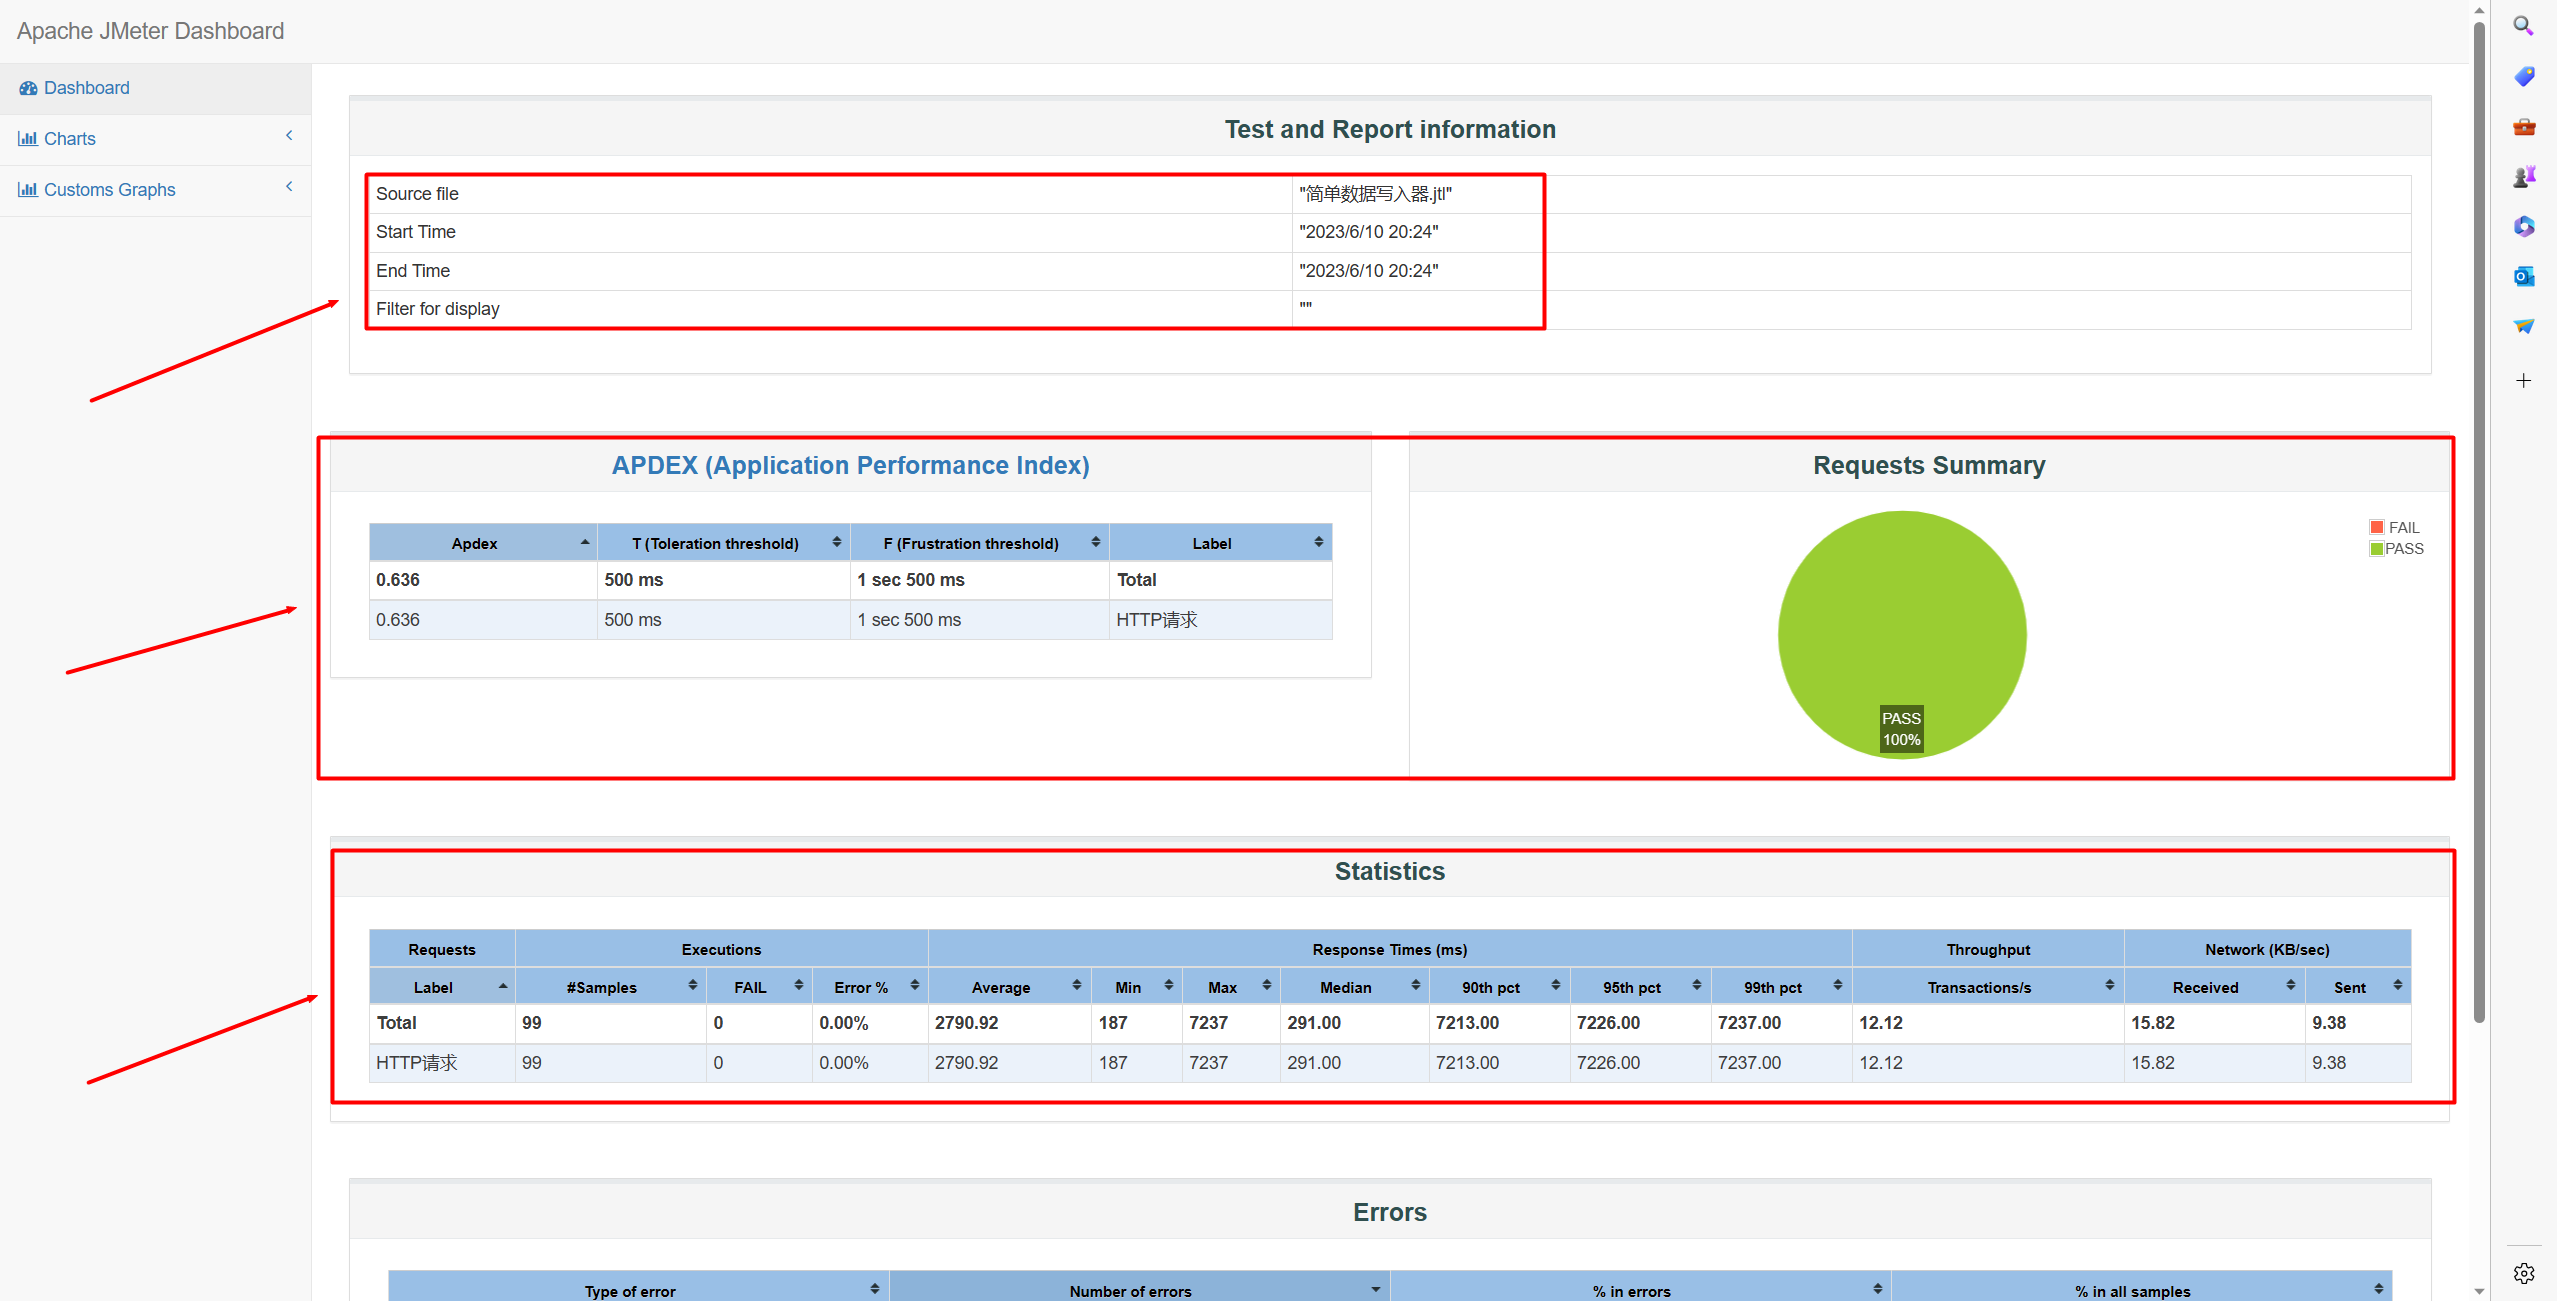Enable filter display for test report
The height and width of the screenshot is (1301, 2557).
coord(1306,307)
